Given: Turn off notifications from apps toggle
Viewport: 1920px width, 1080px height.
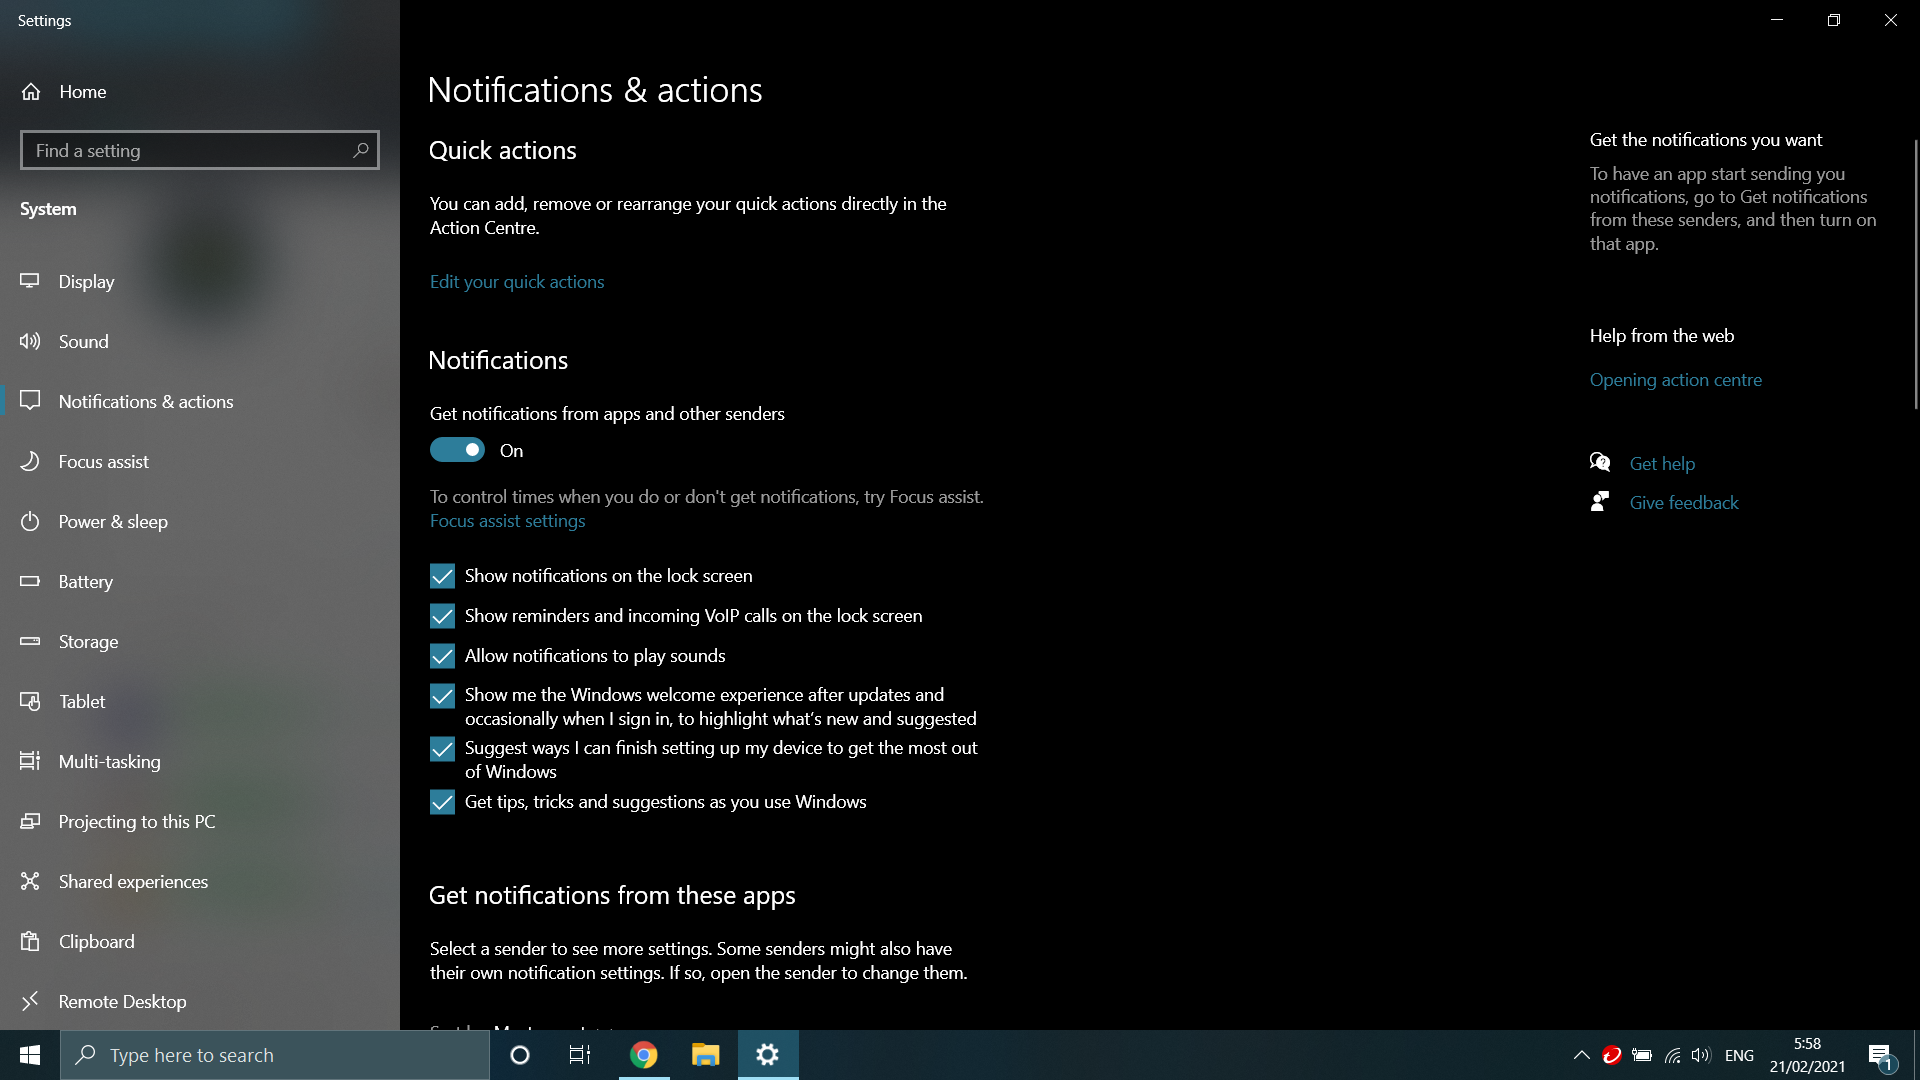Looking at the screenshot, I should click(x=457, y=450).
